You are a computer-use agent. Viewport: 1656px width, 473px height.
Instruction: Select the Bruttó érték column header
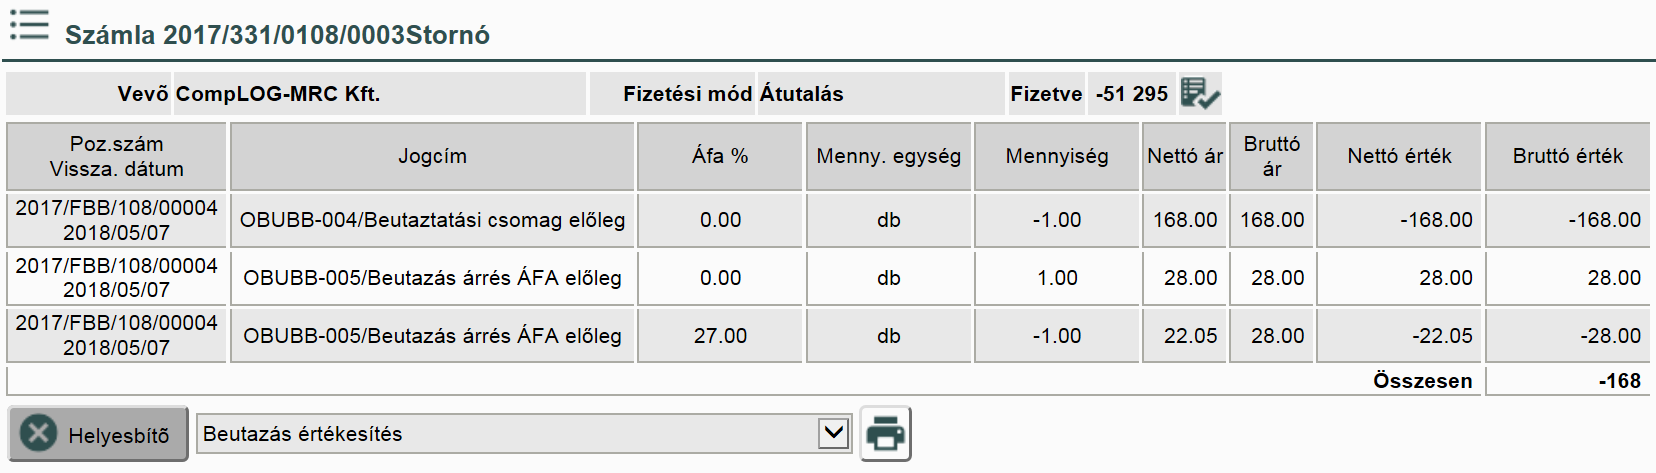click(x=1567, y=156)
